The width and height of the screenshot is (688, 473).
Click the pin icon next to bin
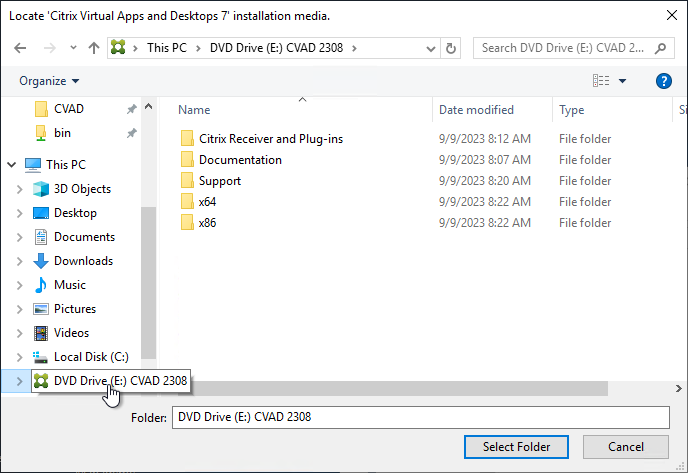click(131, 133)
